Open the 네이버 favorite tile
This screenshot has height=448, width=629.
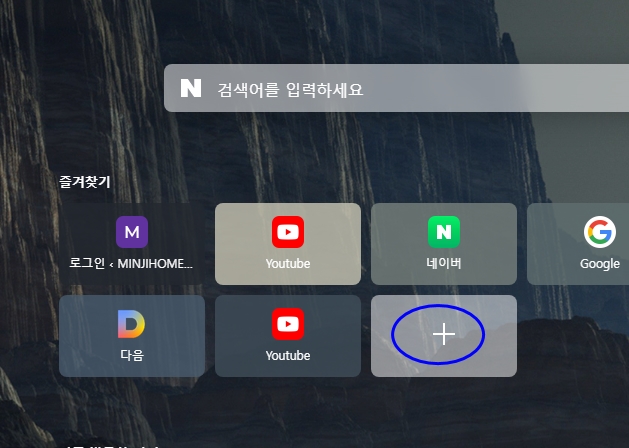pos(444,244)
